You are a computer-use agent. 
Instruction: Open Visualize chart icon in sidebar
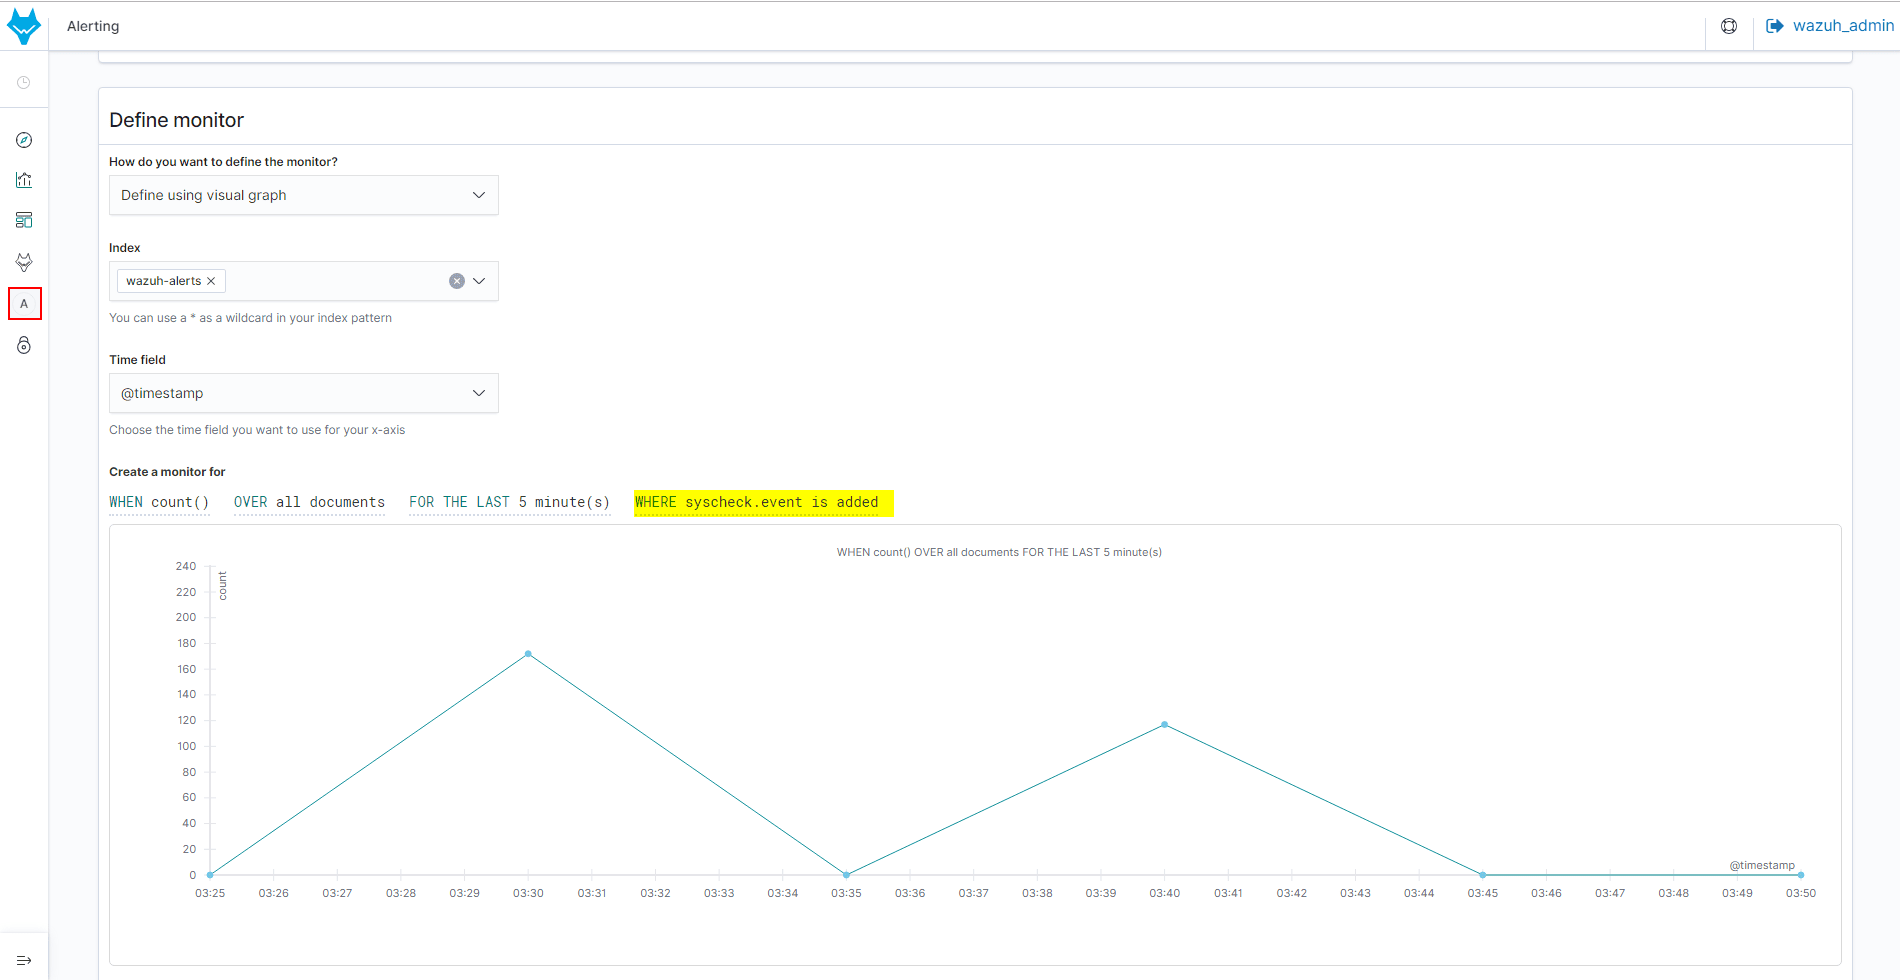pos(24,180)
